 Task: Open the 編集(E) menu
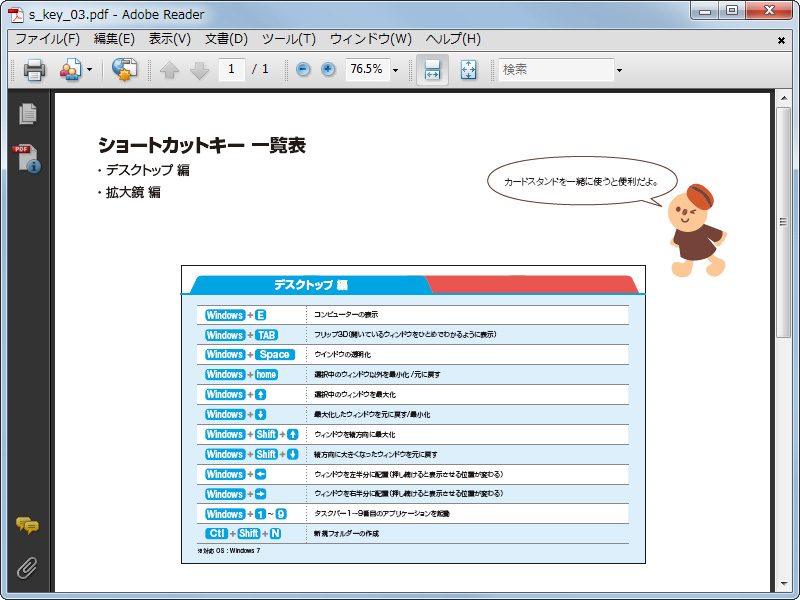[x=114, y=39]
